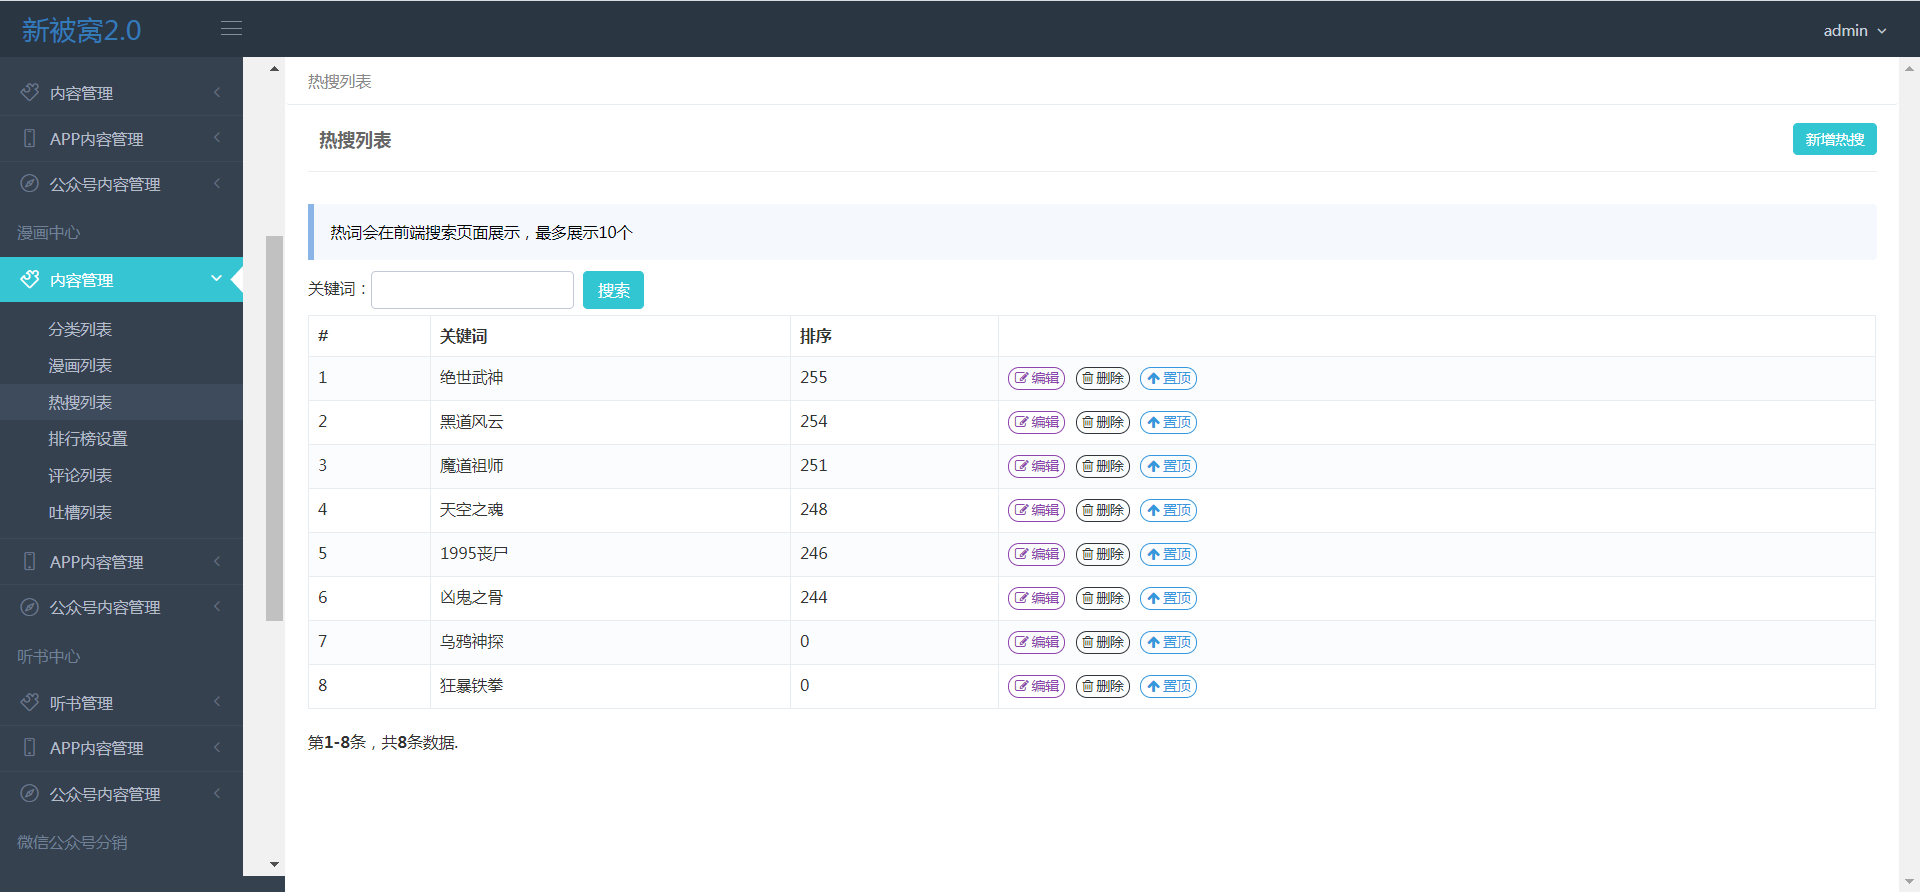Click the 热搜列表 breadcrumb text
Viewport: 1920px width, 892px height.
(x=339, y=81)
